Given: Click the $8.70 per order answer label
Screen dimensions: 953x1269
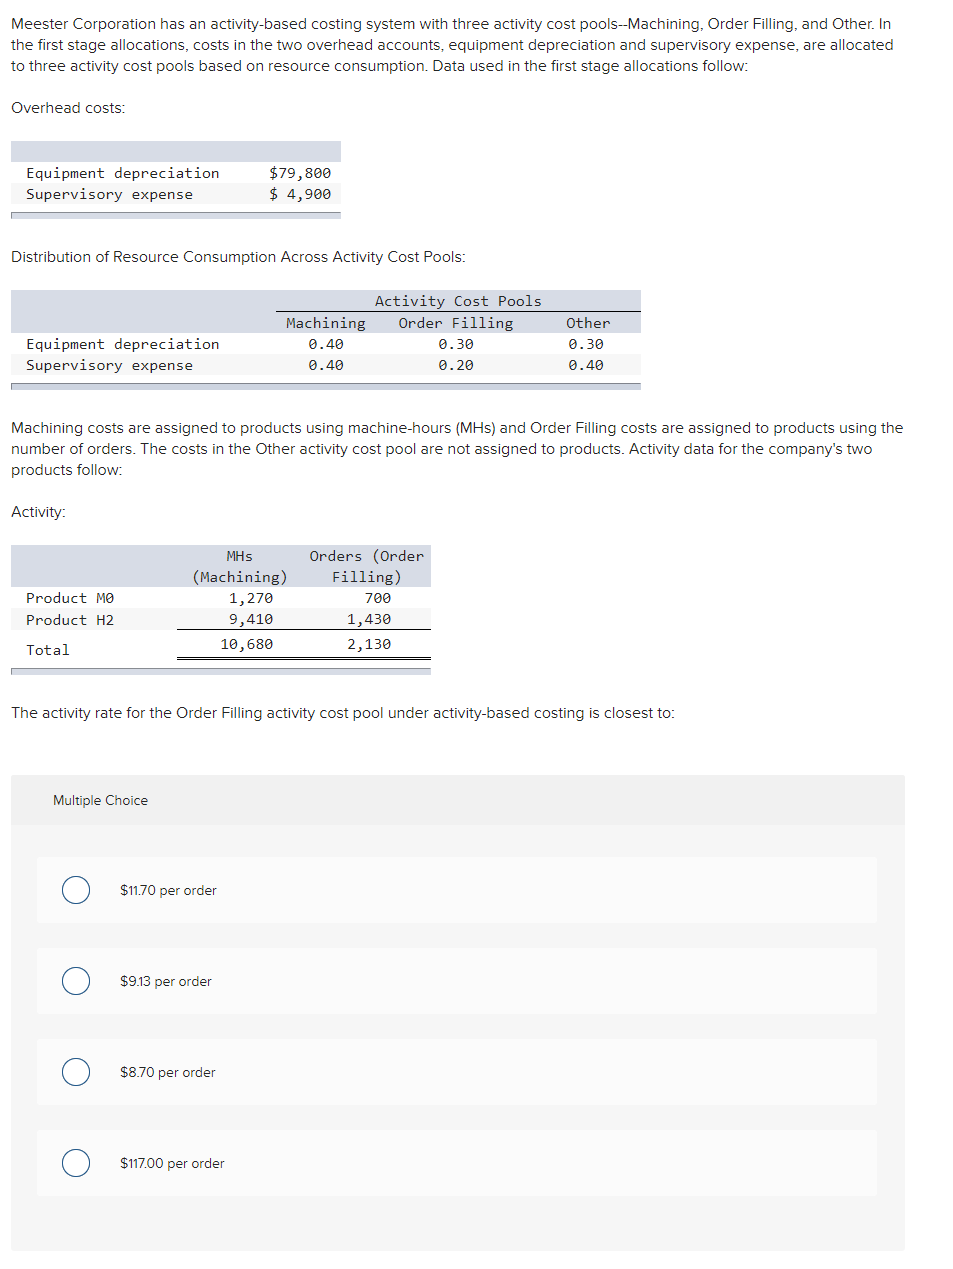Looking at the screenshot, I should click(165, 1072).
